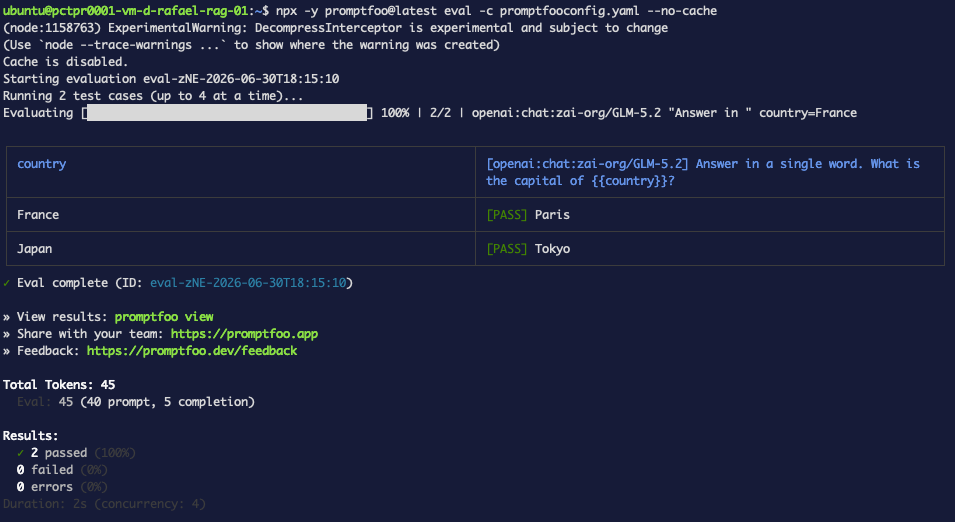Click the '0 failed (0%)' line
This screenshot has width=955, height=522.
point(62,470)
